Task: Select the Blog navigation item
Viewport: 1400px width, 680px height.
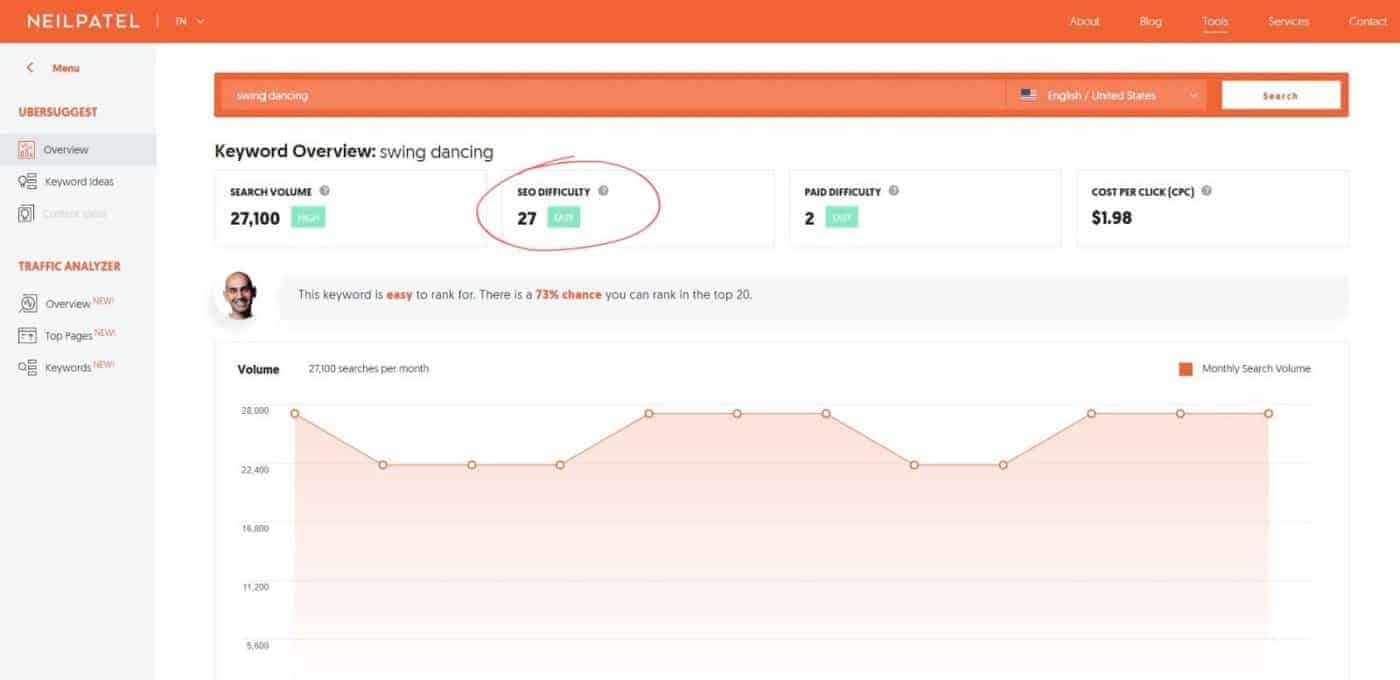Action: pos(1150,21)
